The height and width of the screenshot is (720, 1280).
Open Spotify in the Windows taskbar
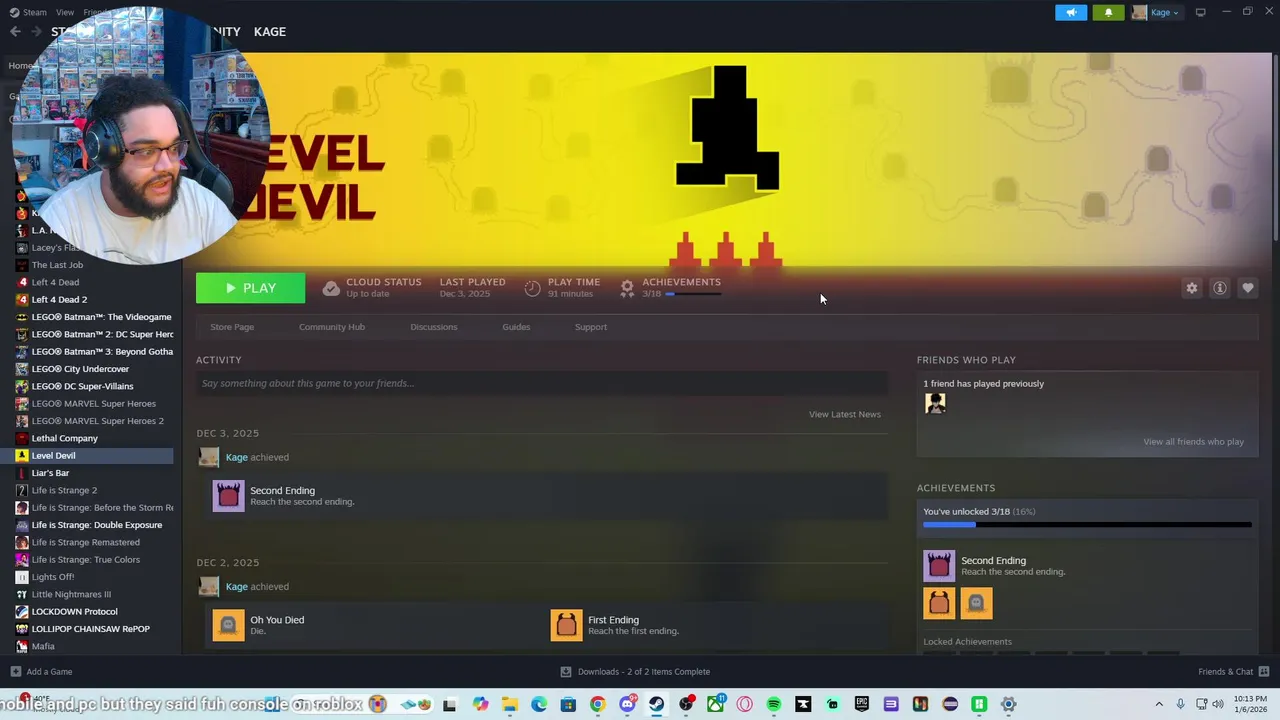(x=773, y=704)
